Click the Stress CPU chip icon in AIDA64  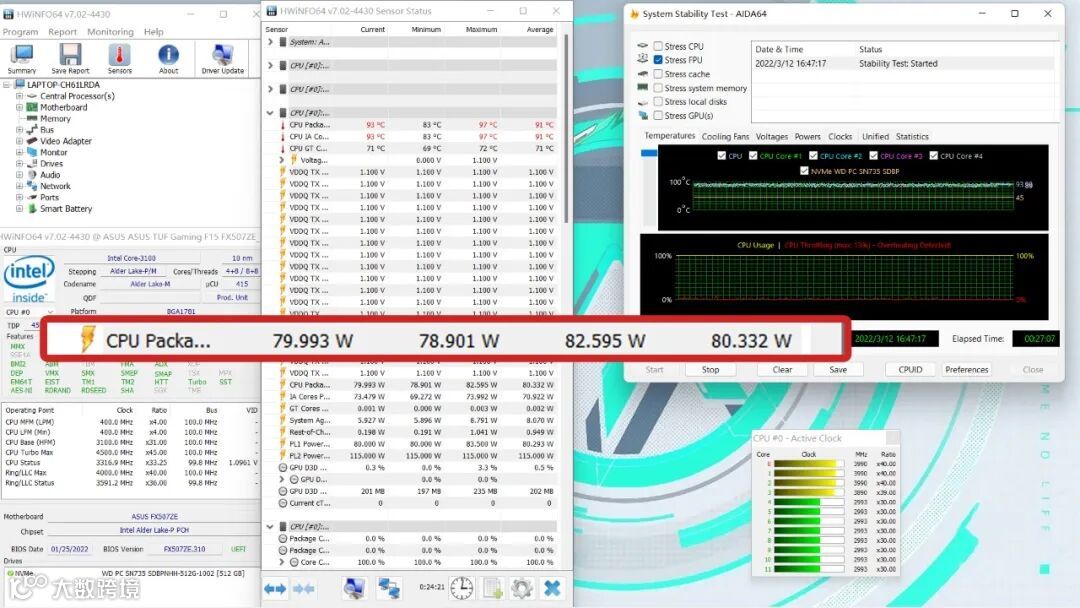tap(643, 46)
